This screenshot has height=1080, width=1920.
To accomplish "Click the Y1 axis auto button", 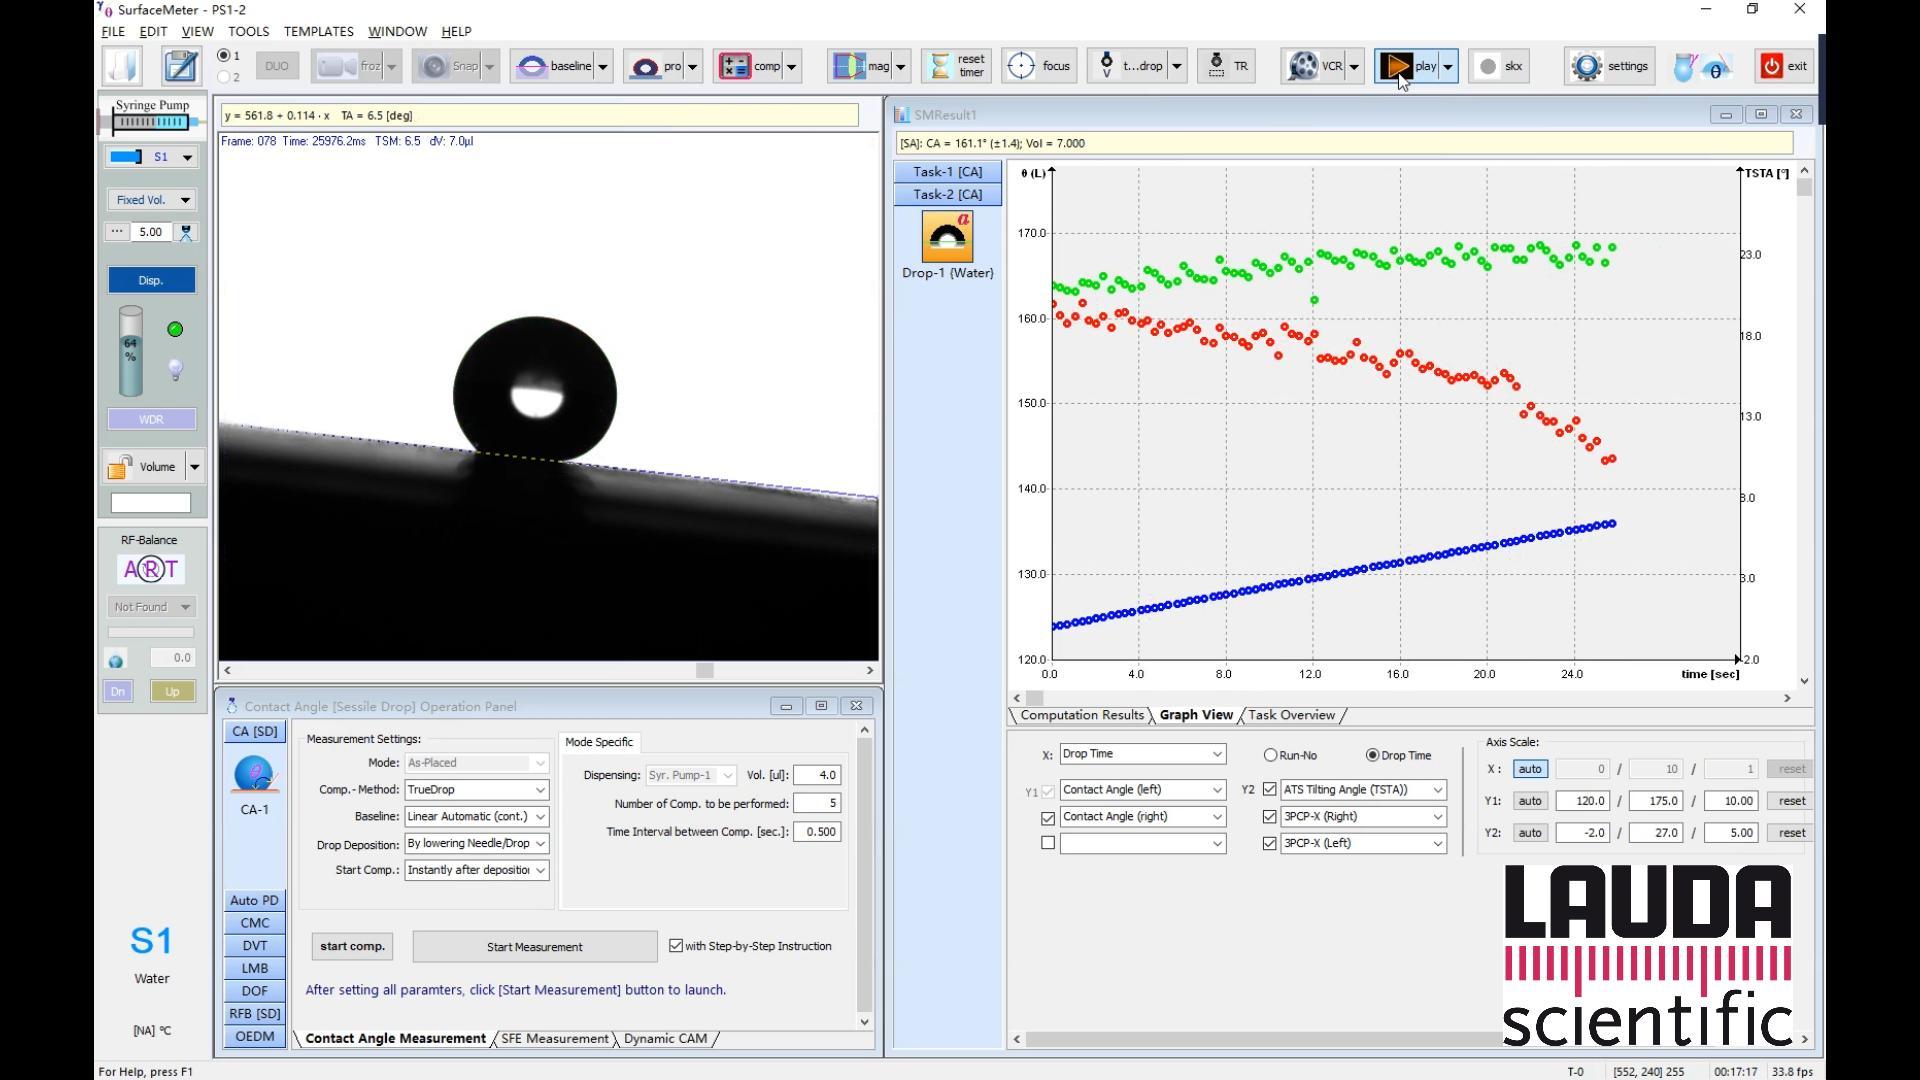I will (1530, 801).
